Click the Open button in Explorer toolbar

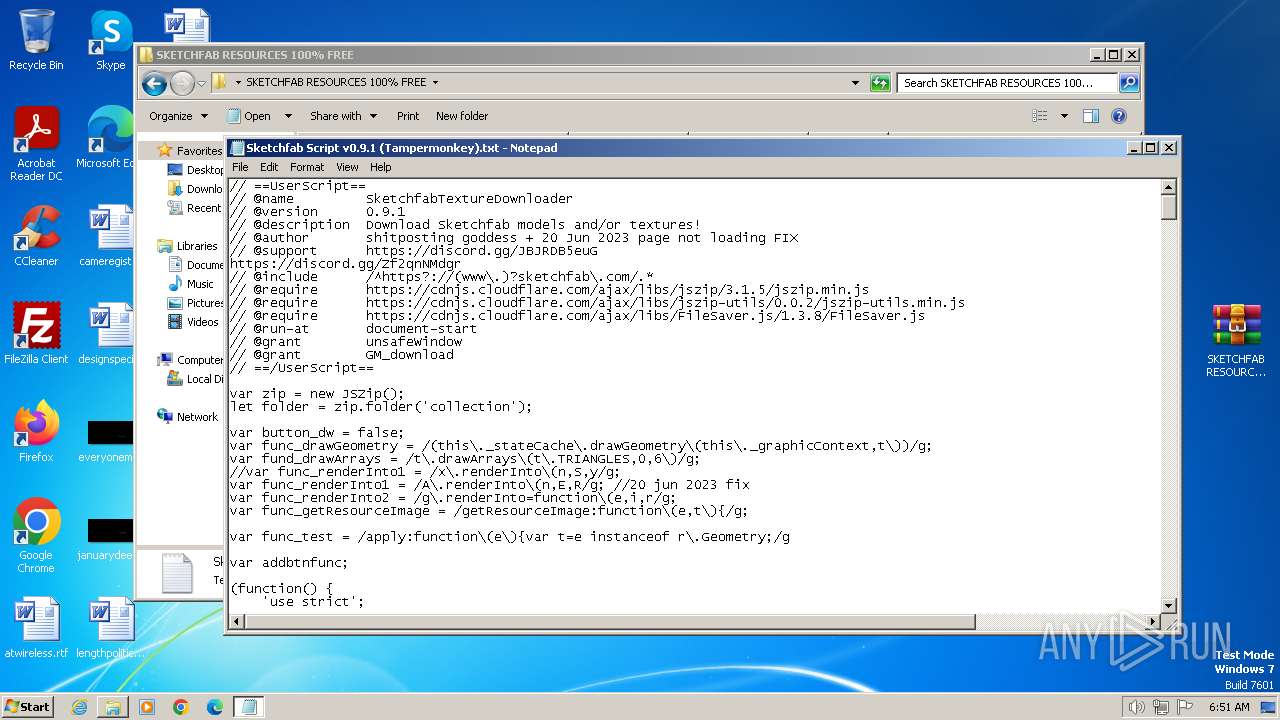pos(248,116)
